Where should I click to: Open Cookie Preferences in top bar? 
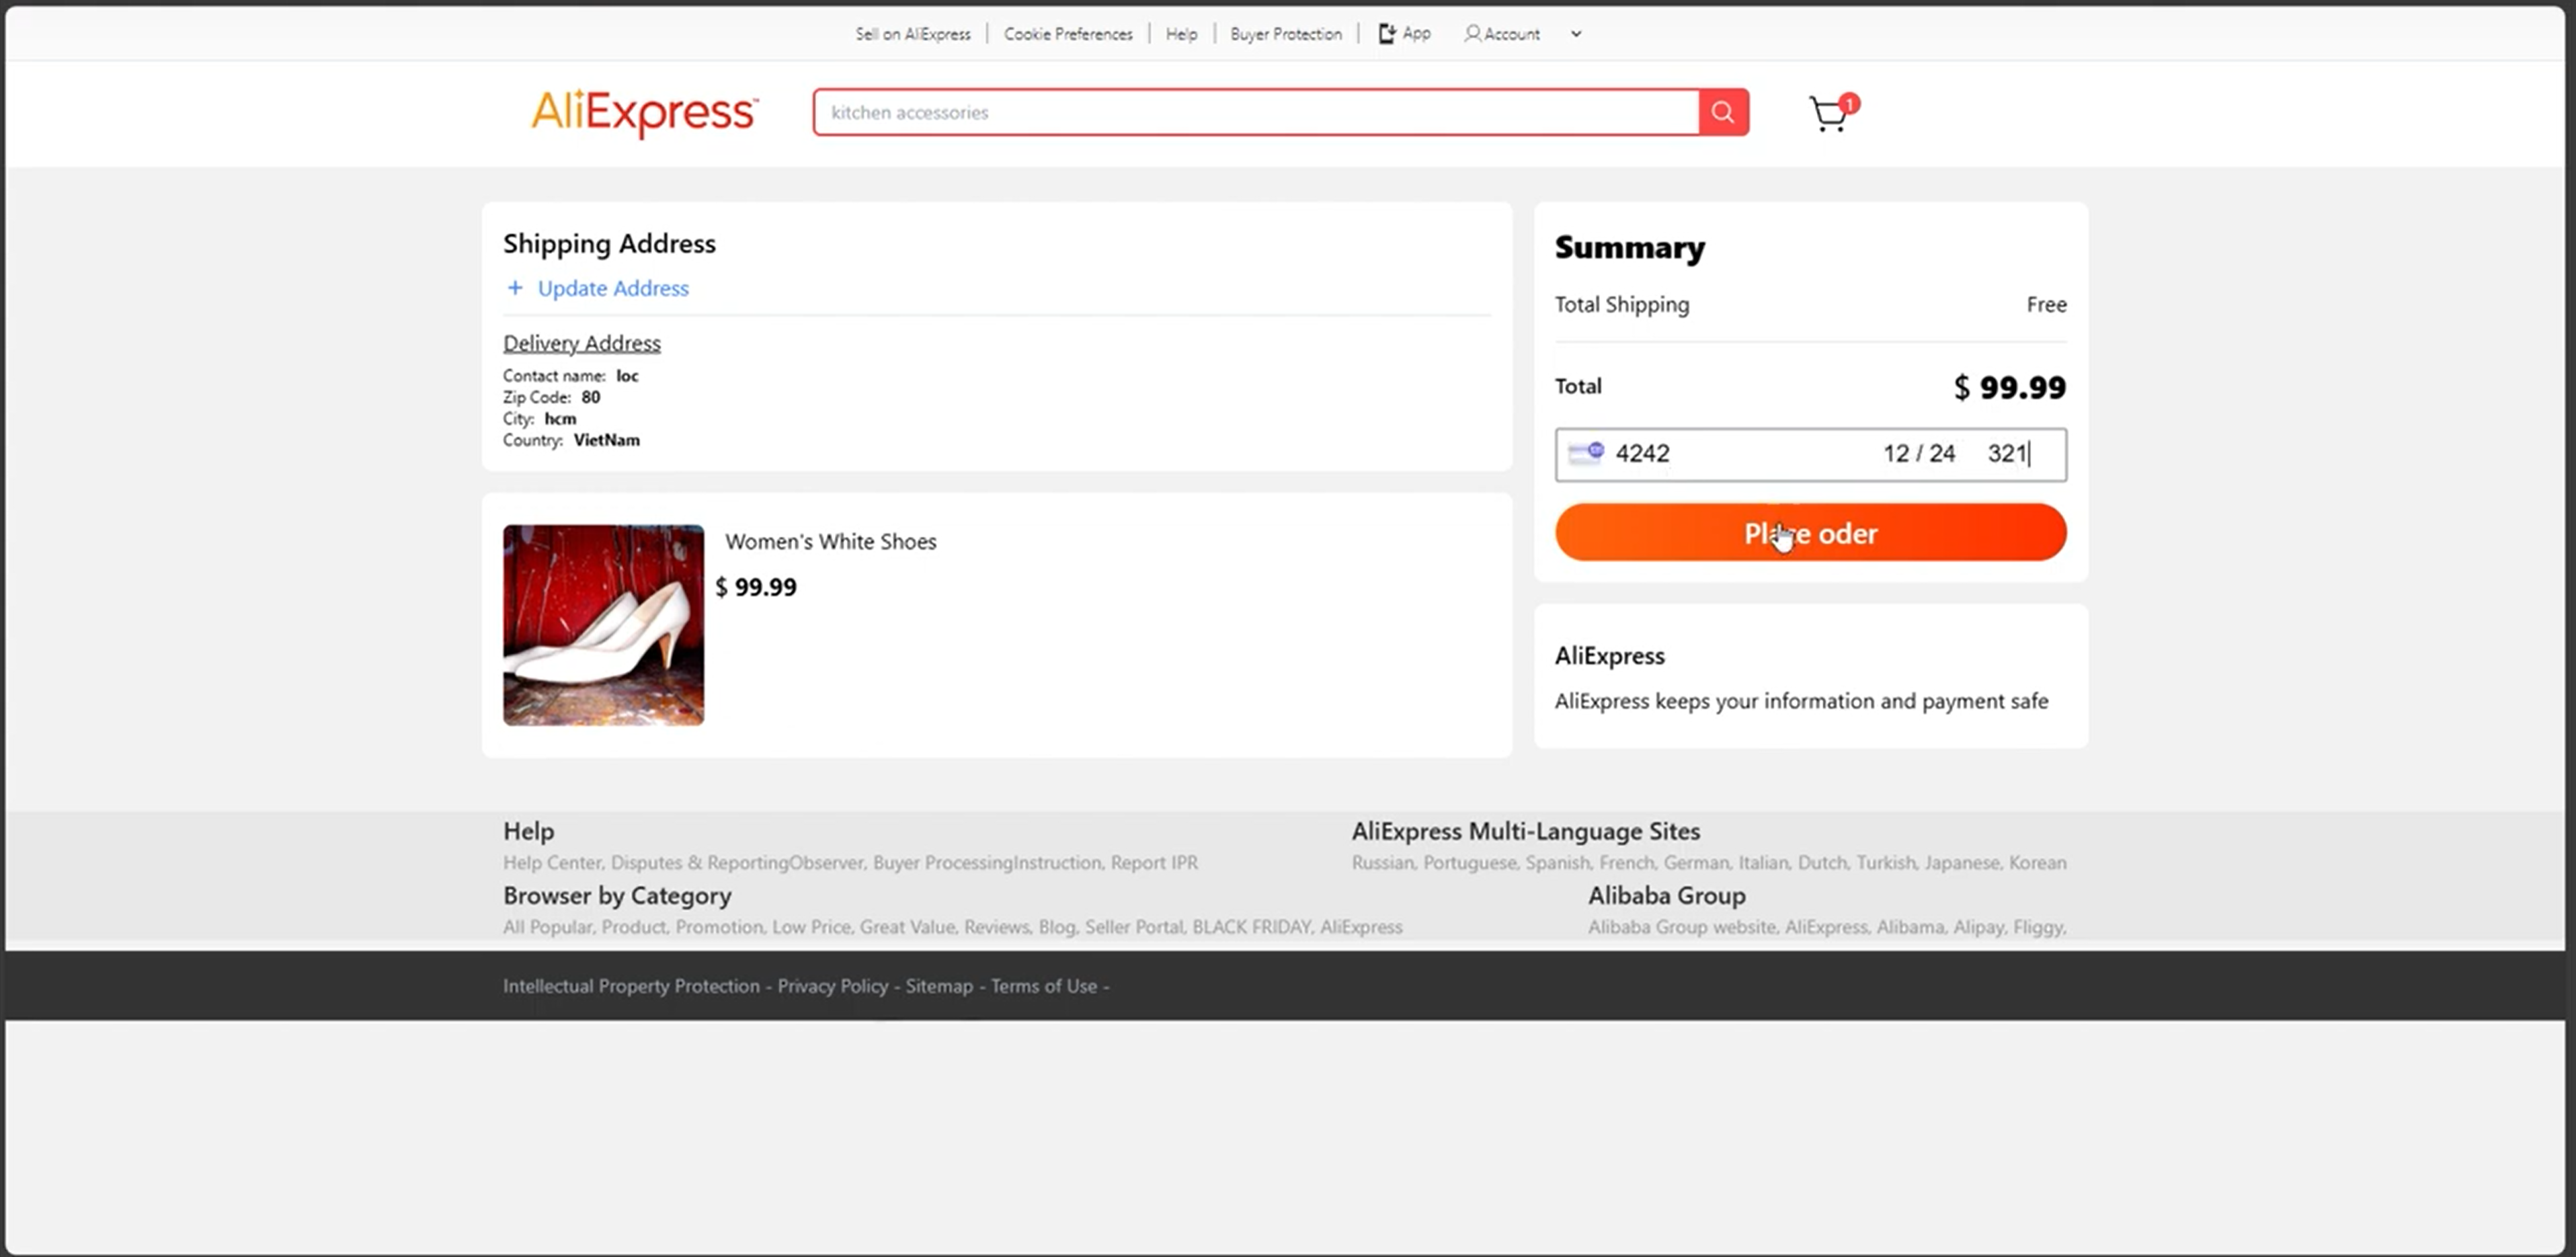click(x=1067, y=34)
